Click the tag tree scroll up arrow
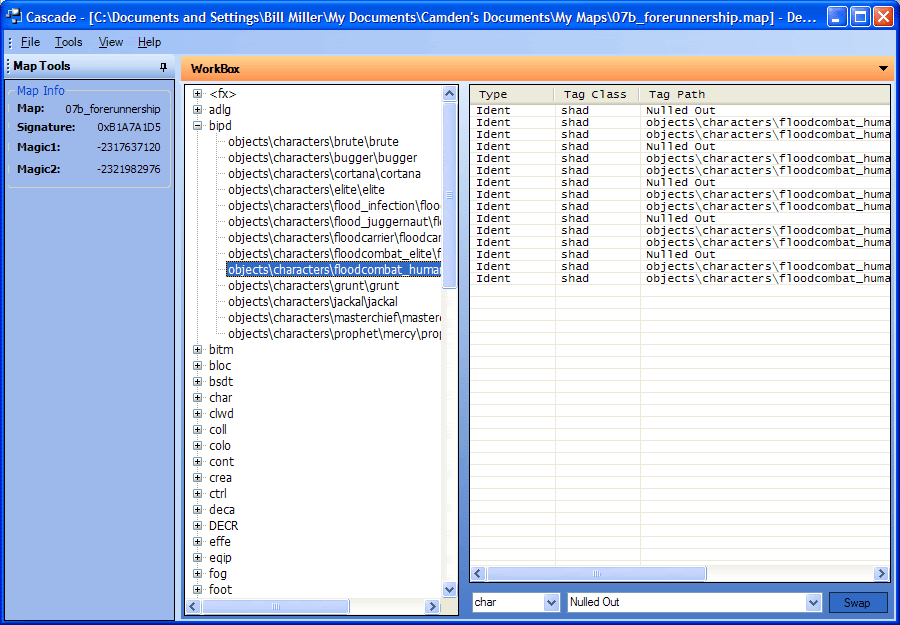Viewport: 900px width, 625px height. [449, 93]
